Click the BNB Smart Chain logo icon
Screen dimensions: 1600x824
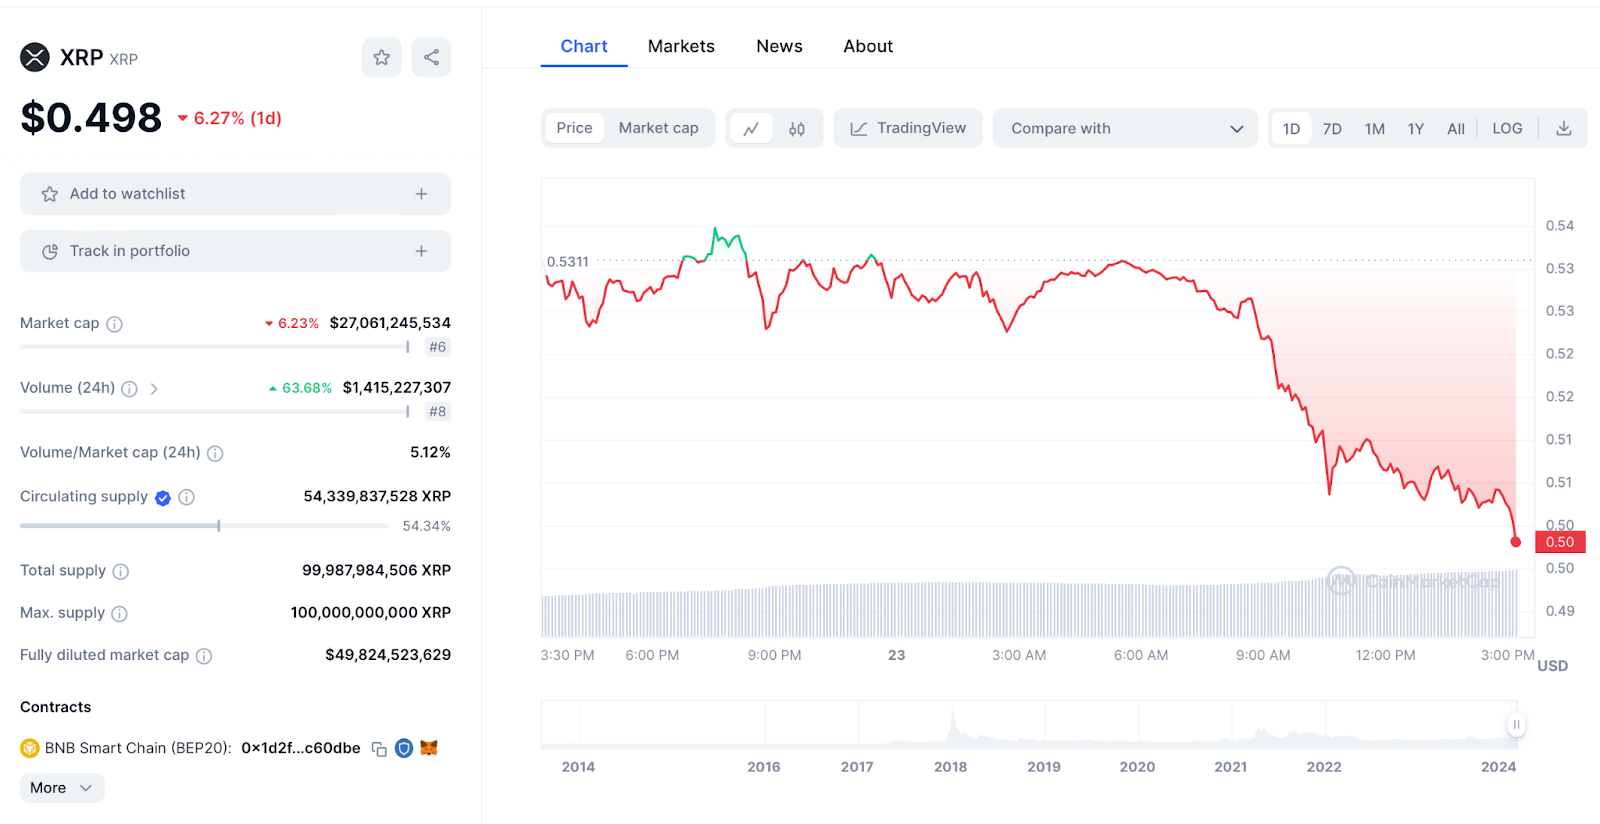(x=29, y=748)
